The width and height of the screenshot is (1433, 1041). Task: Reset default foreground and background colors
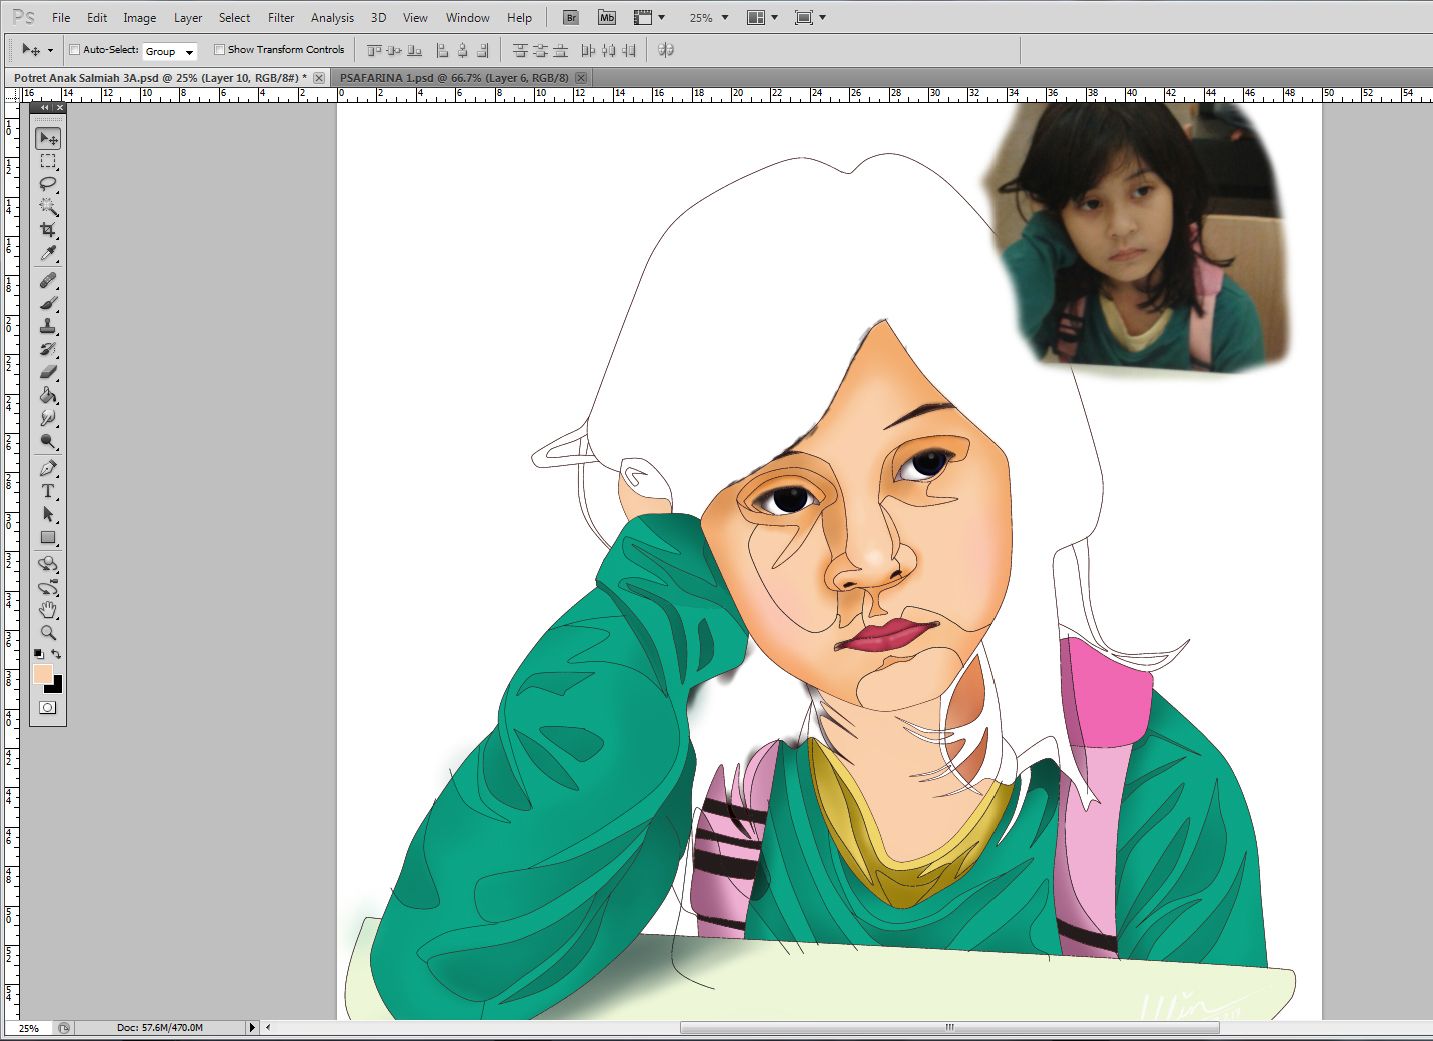click(x=38, y=654)
